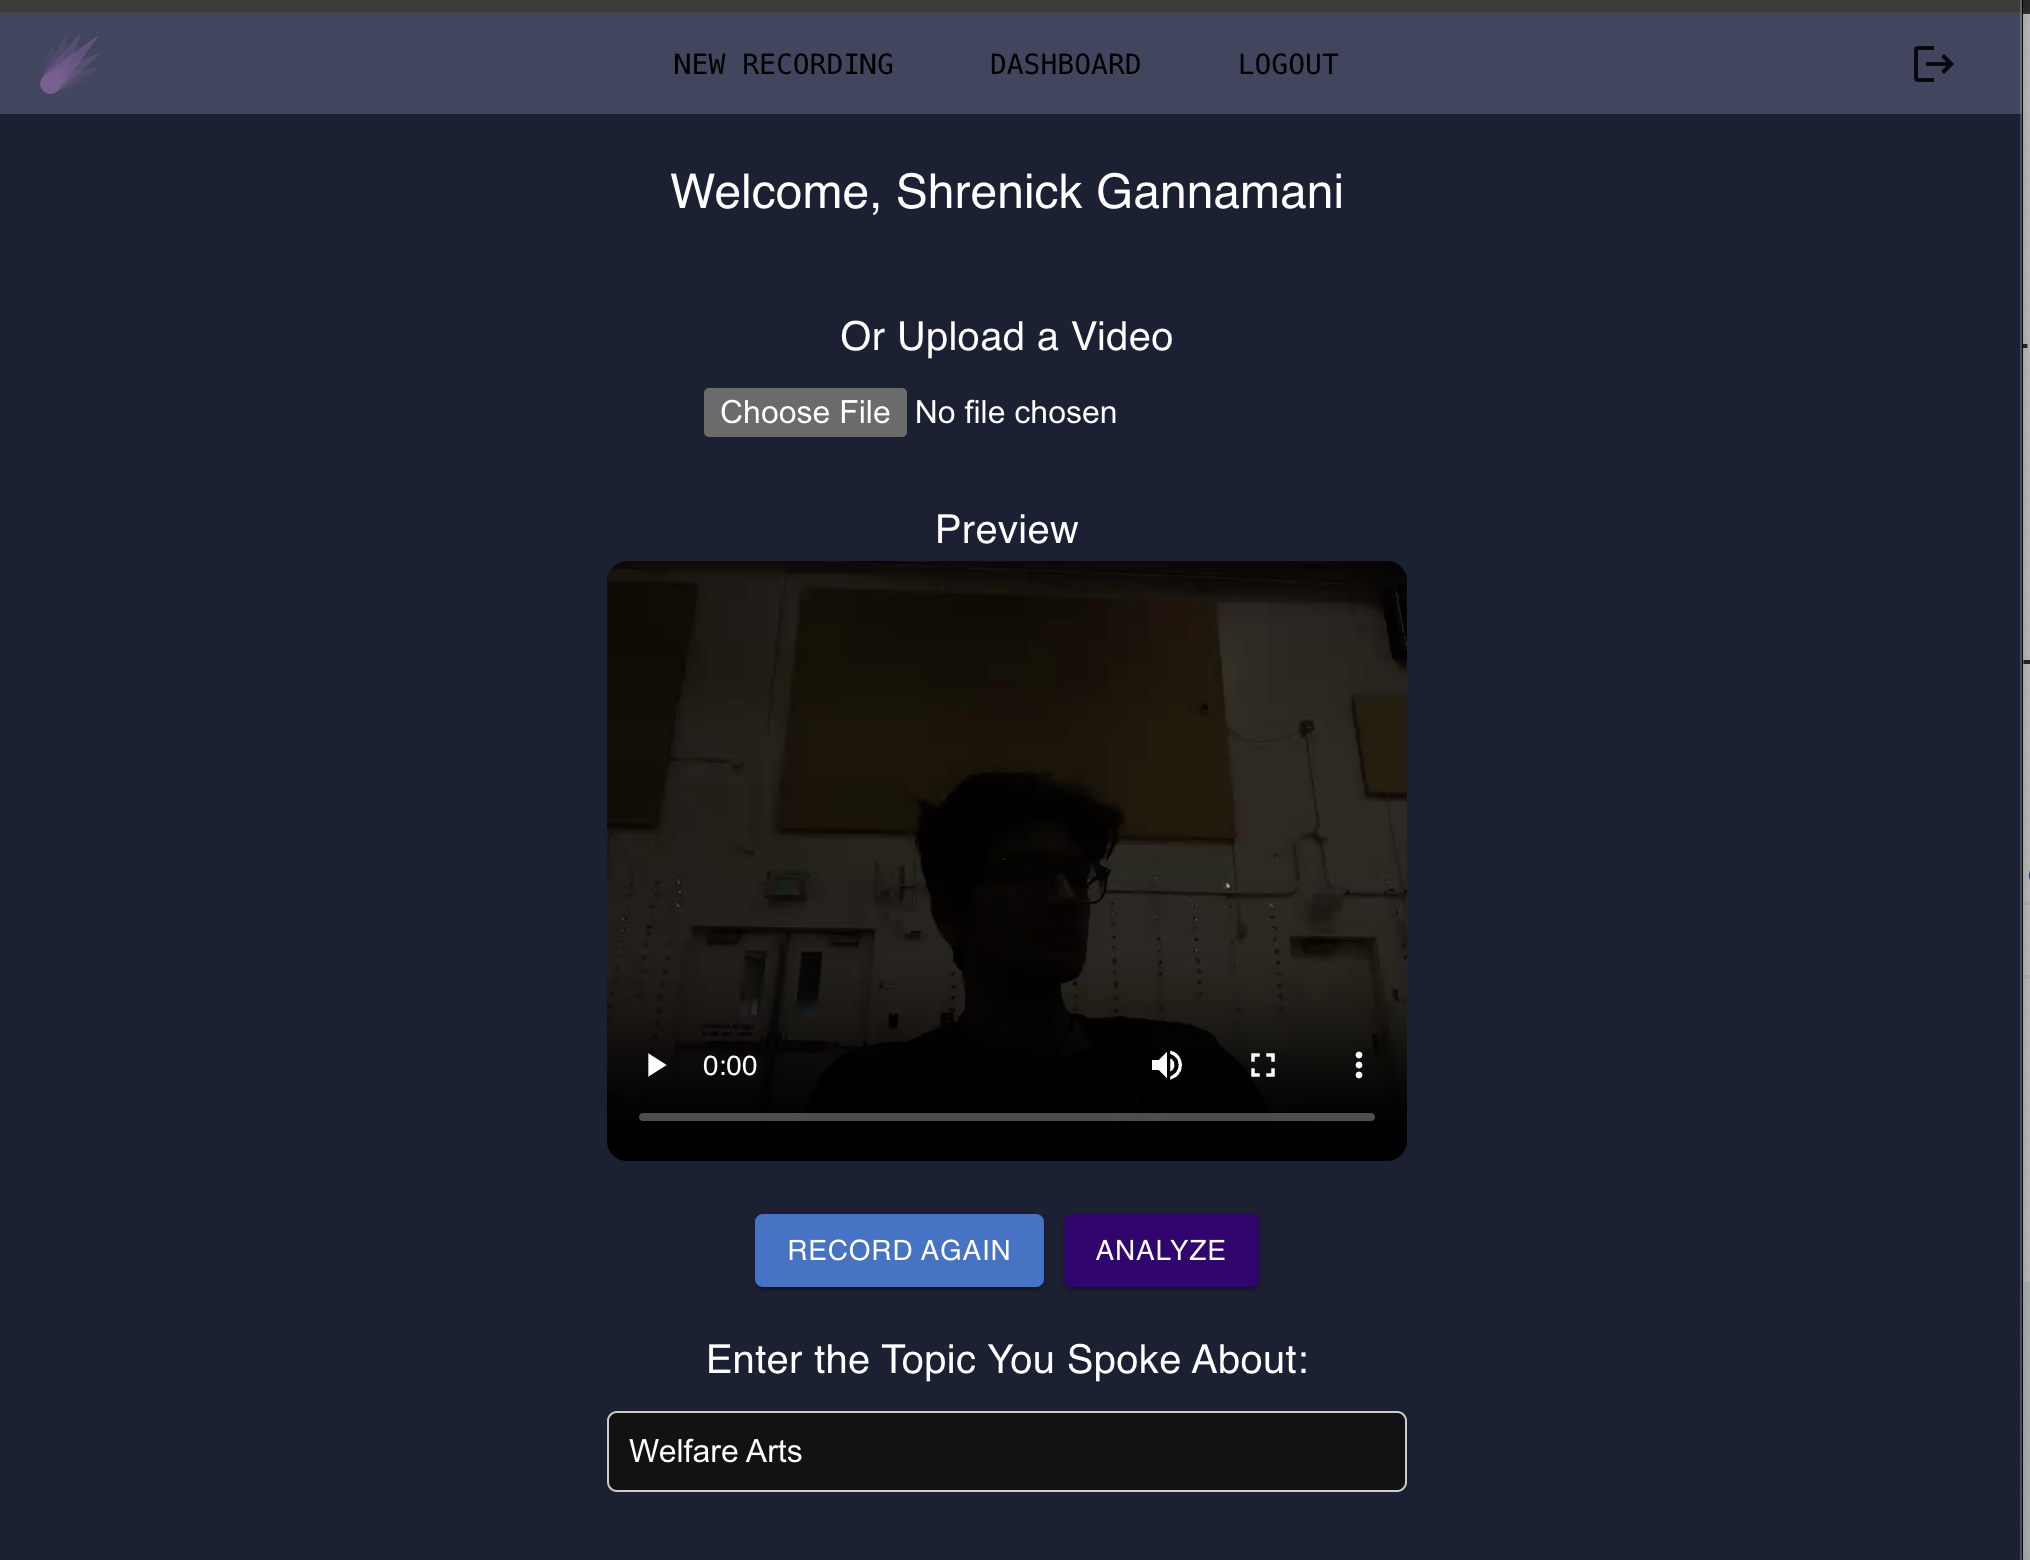Click the Choose File button
Image resolution: width=2030 pixels, height=1560 pixels.
tap(805, 412)
